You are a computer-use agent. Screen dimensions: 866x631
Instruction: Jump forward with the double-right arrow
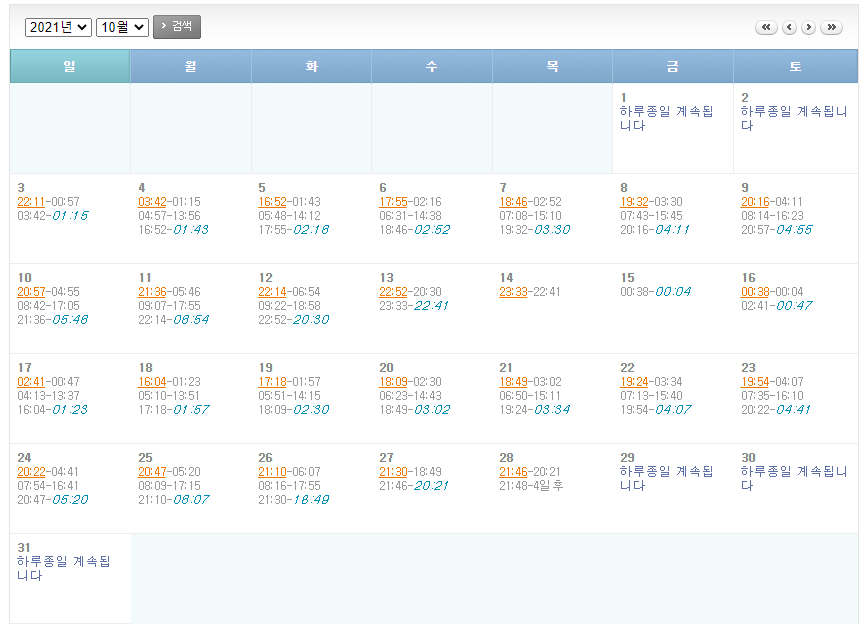click(831, 27)
